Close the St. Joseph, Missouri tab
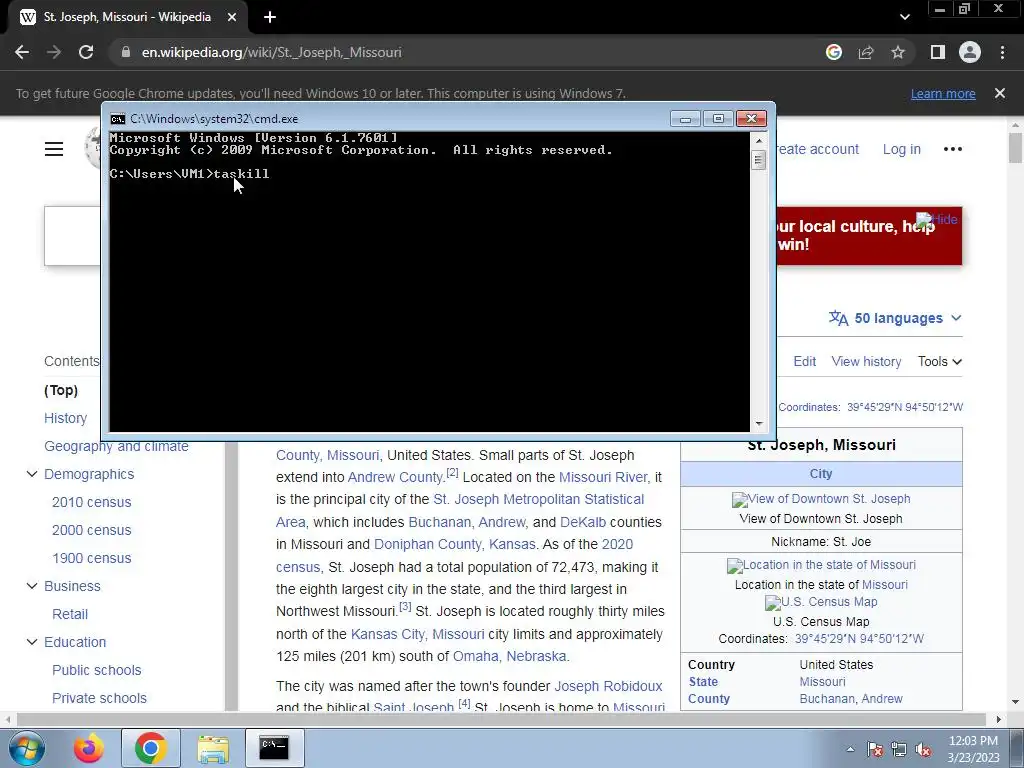1024x768 pixels. pyautogui.click(x=232, y=18)
